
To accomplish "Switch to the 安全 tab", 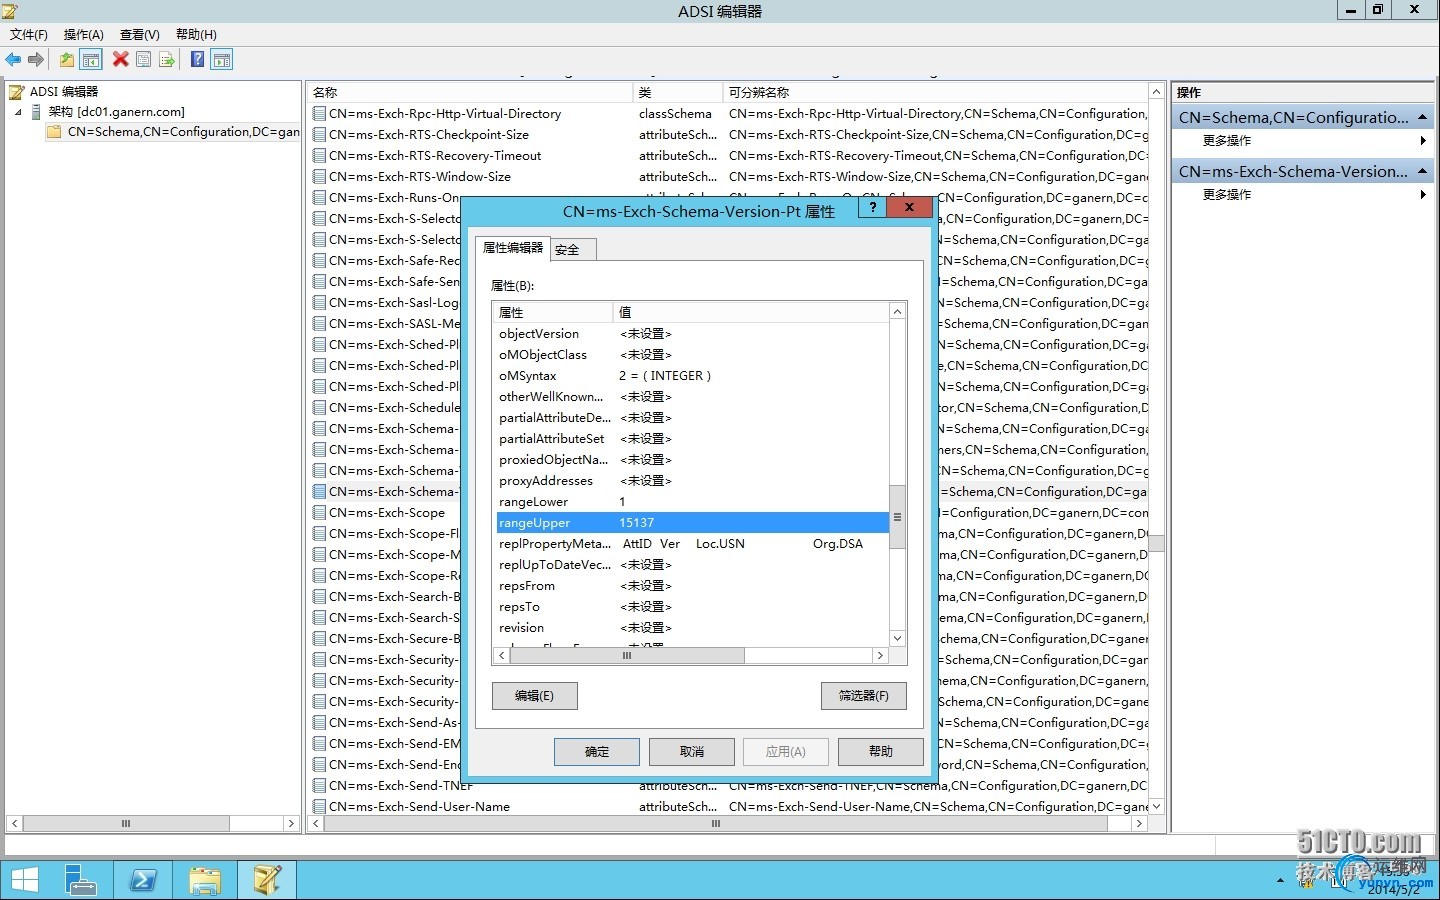I will (x=574, y=250).
